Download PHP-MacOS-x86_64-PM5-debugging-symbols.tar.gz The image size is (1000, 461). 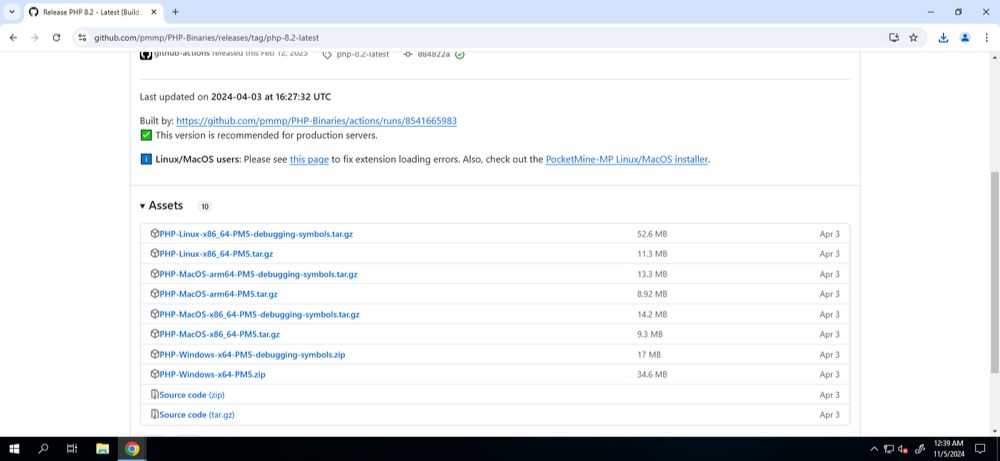[260, 314]
